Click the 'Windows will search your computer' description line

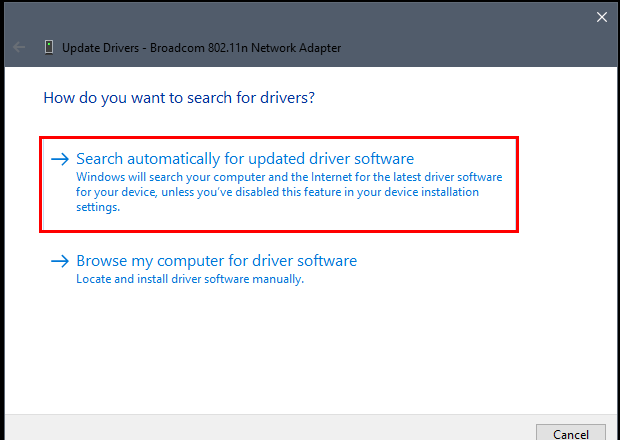pyautogui.click(x=289, y=177)
